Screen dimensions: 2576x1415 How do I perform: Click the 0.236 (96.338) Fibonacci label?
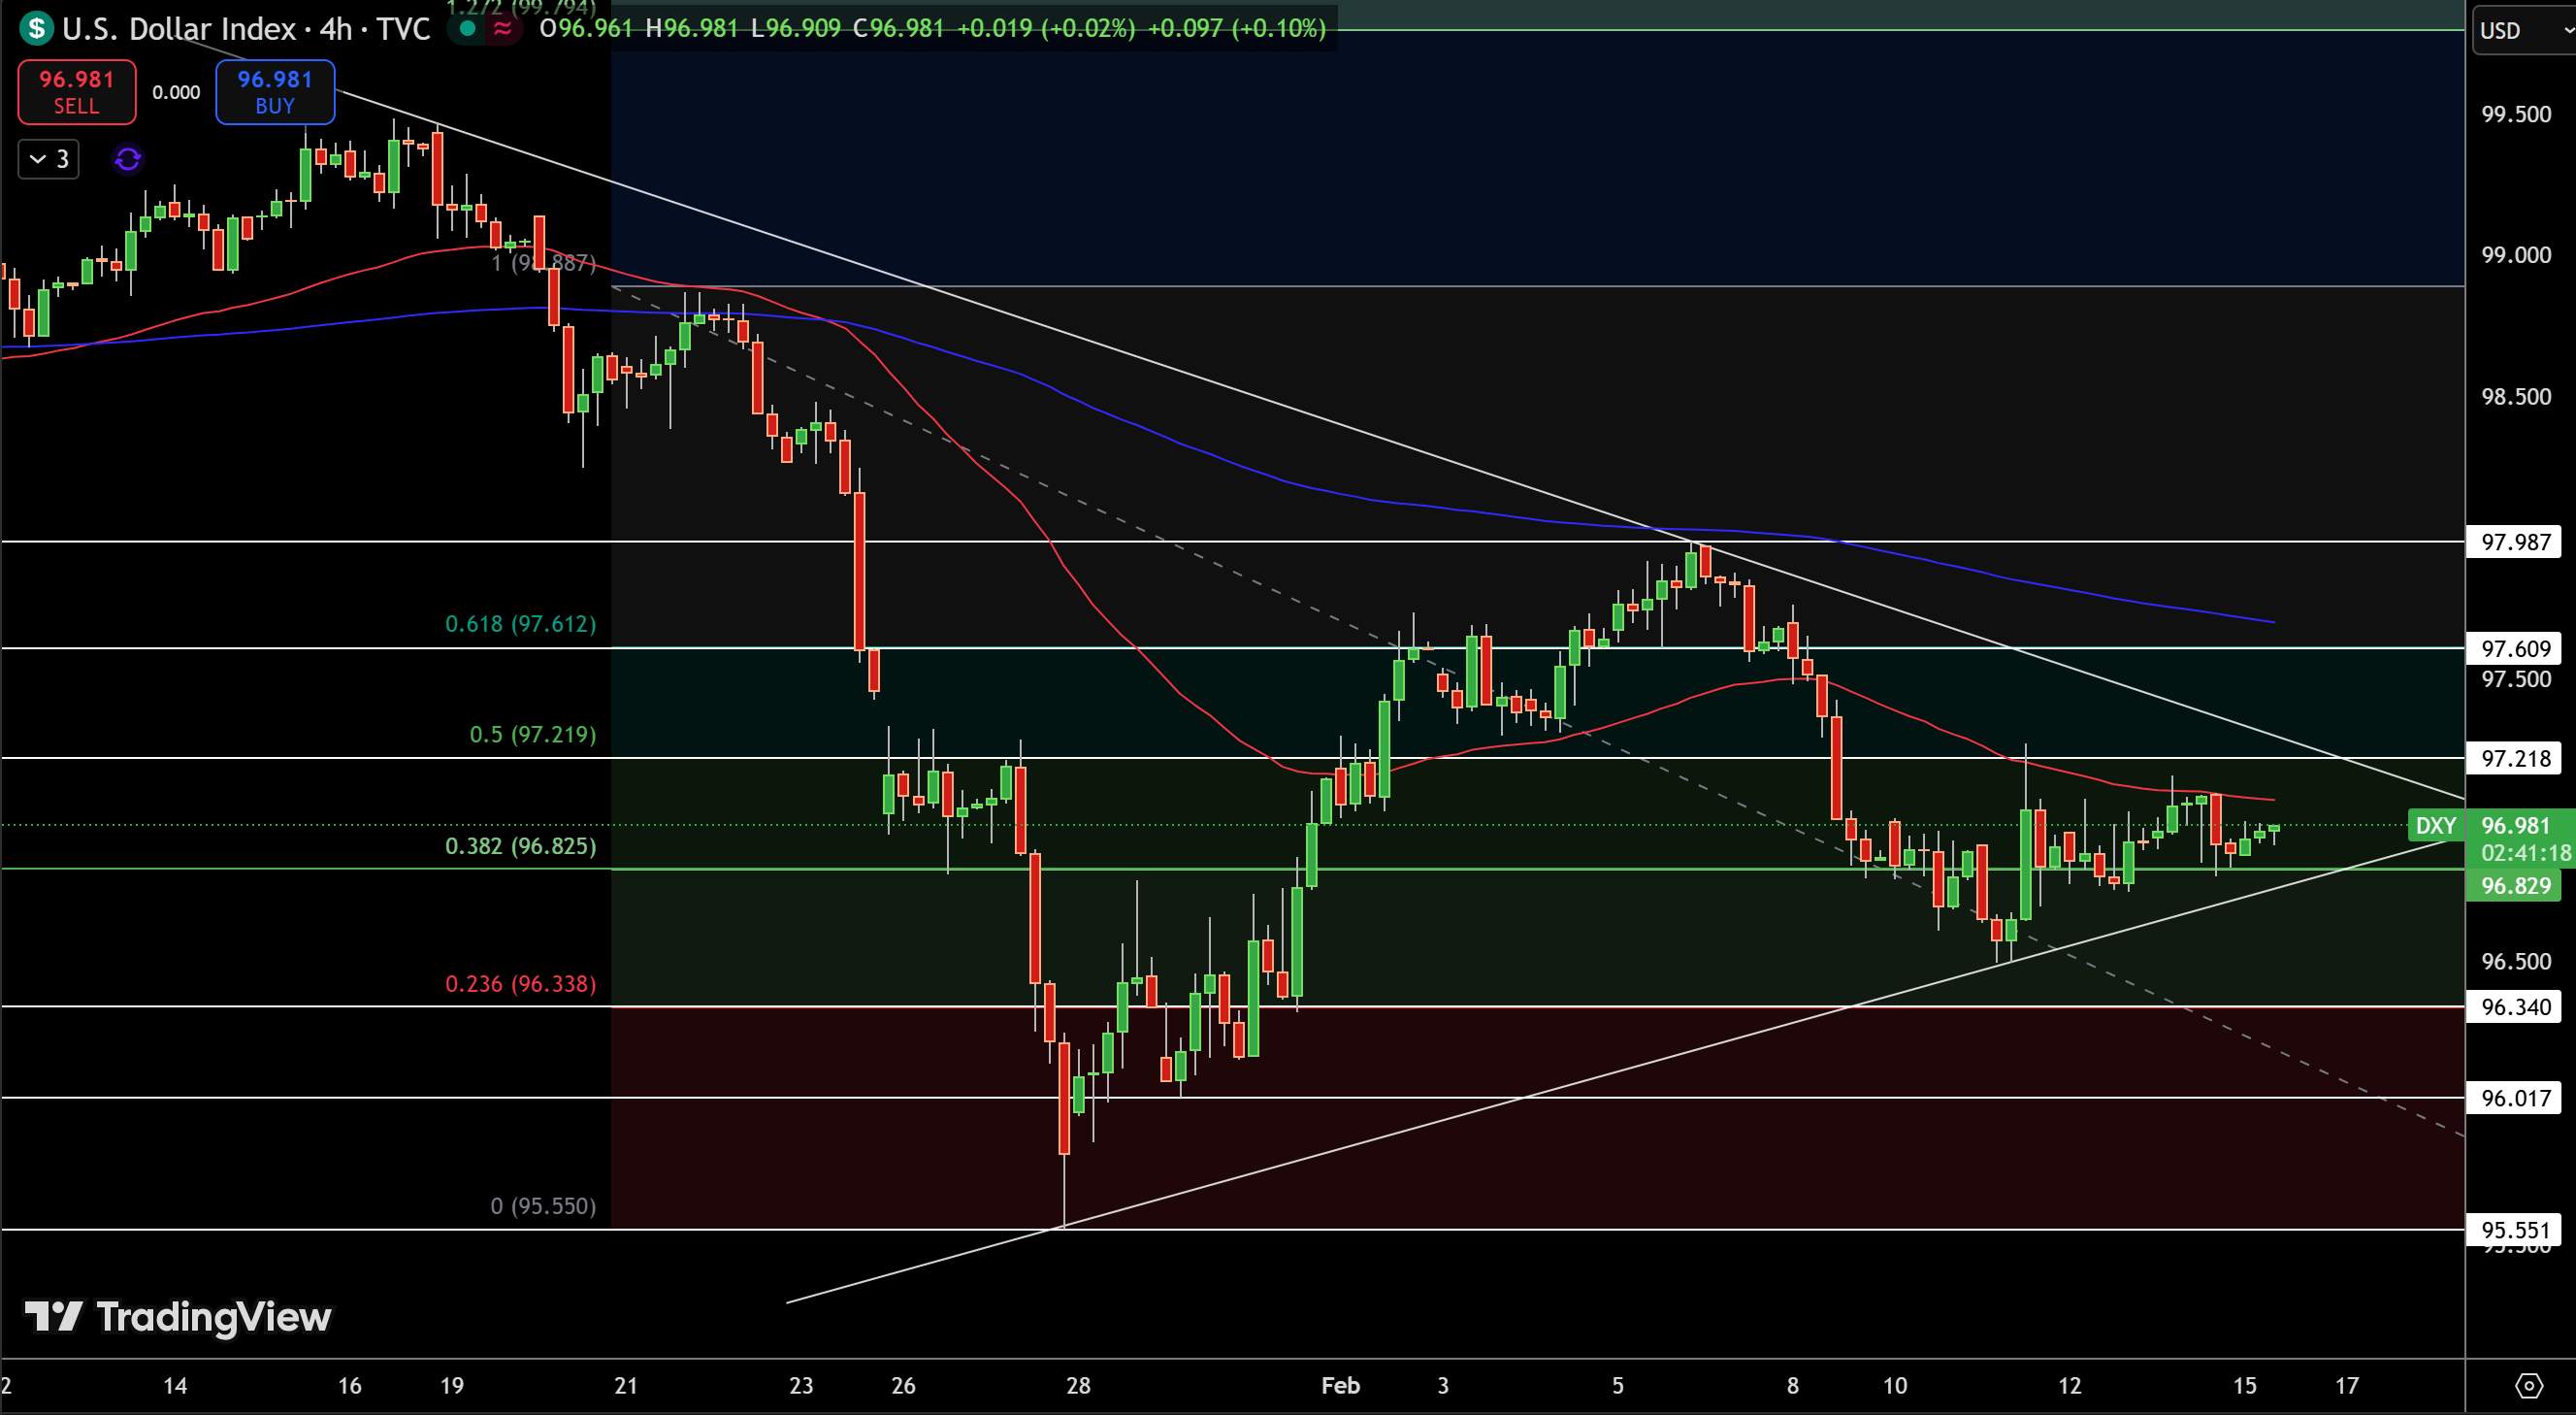[520, 984]
